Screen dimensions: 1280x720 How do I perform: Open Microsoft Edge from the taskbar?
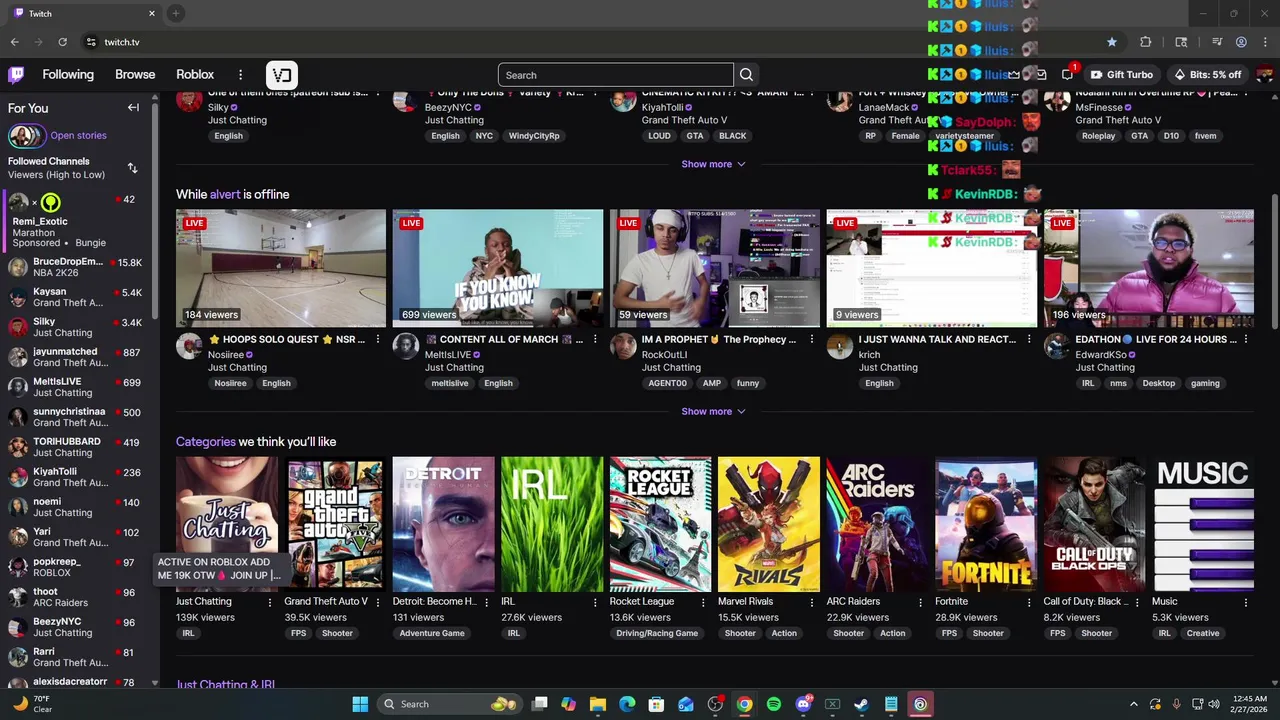(x=627, y=704)
